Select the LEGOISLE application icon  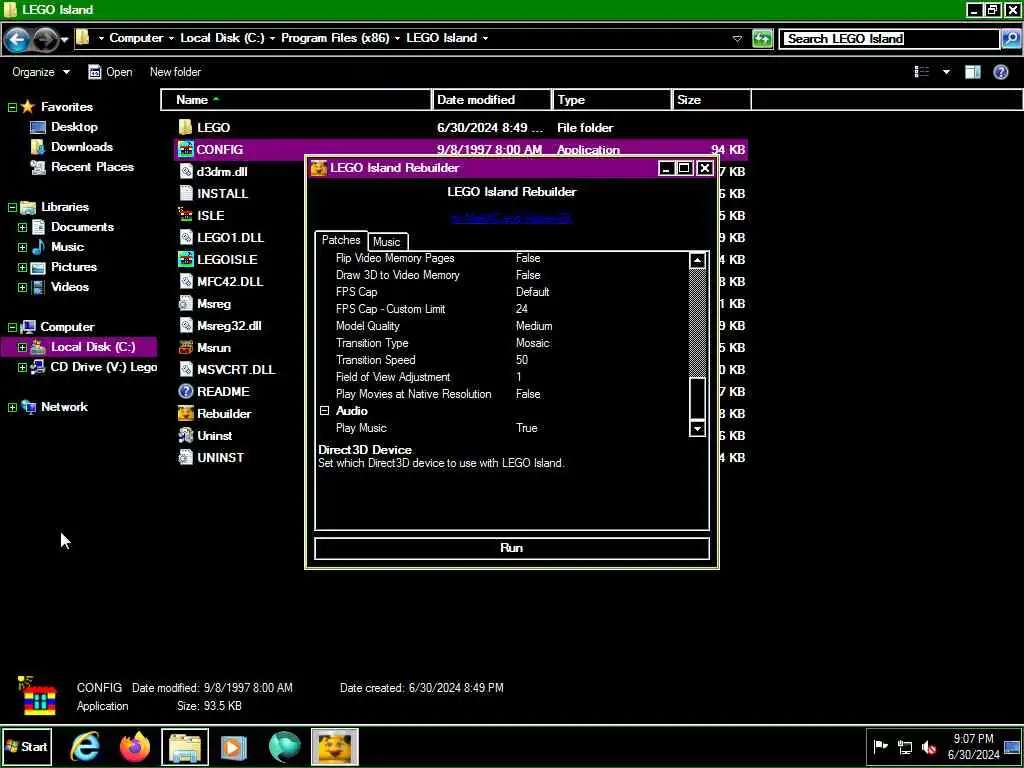pyautogui.click(x=185, y=259)
